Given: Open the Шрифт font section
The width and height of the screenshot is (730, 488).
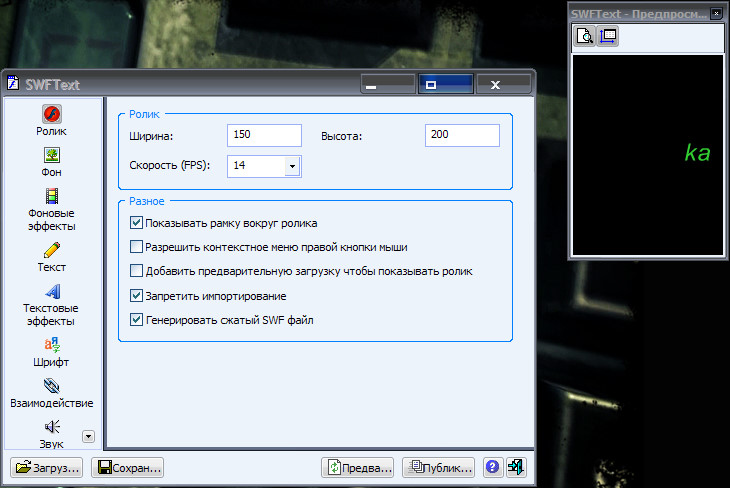Looking at the screenshot, I should (x=51, y=352).
